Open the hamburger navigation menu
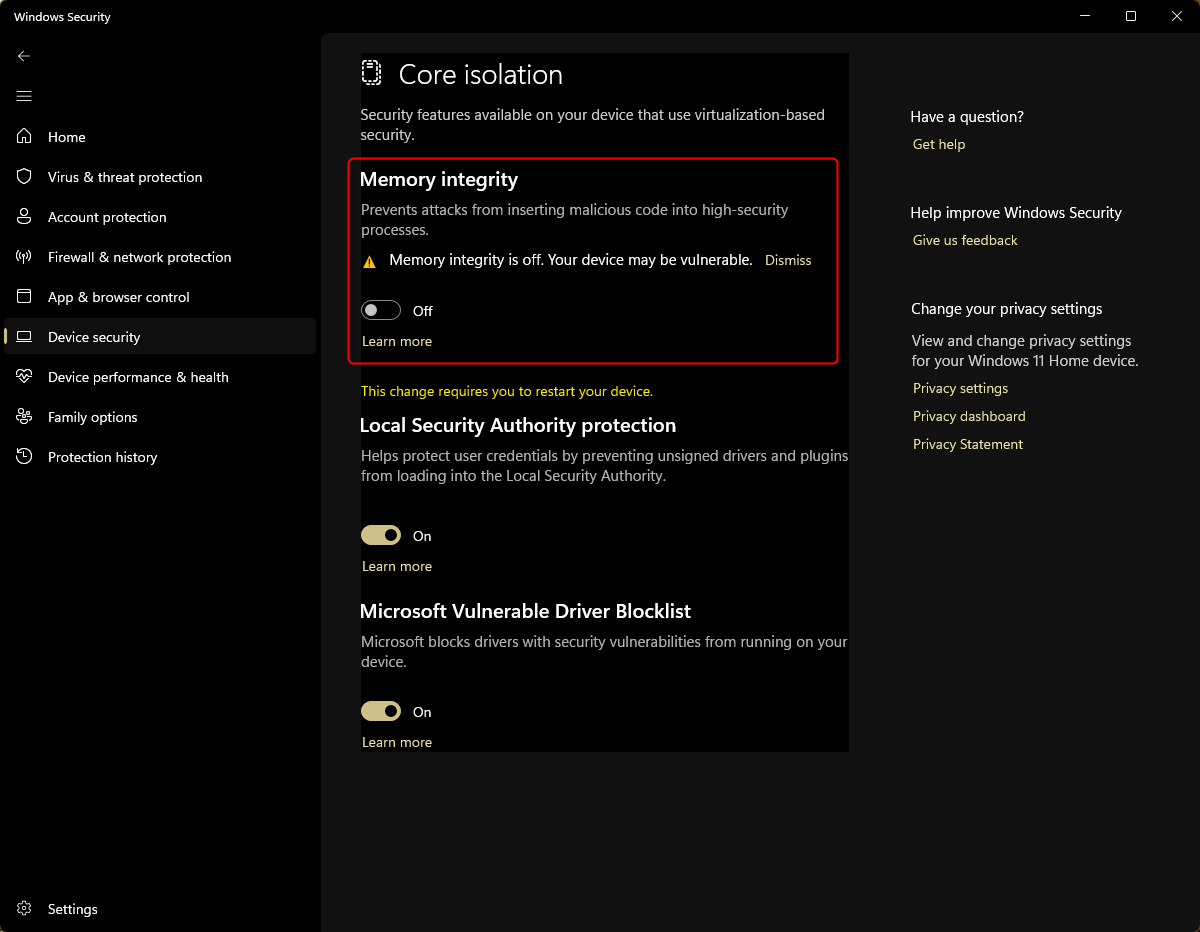Image resolution: width=1200 pixels, height=932 pixels. (x=24, y=96)
